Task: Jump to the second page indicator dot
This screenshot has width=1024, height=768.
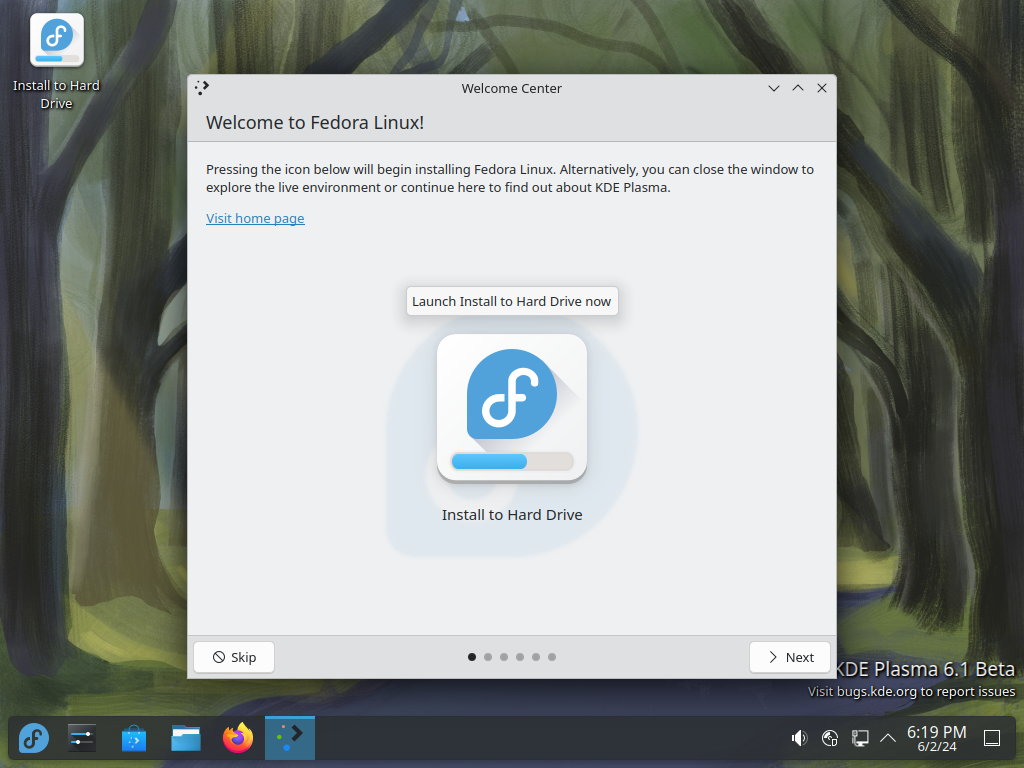Action: [x=488, y=657]
